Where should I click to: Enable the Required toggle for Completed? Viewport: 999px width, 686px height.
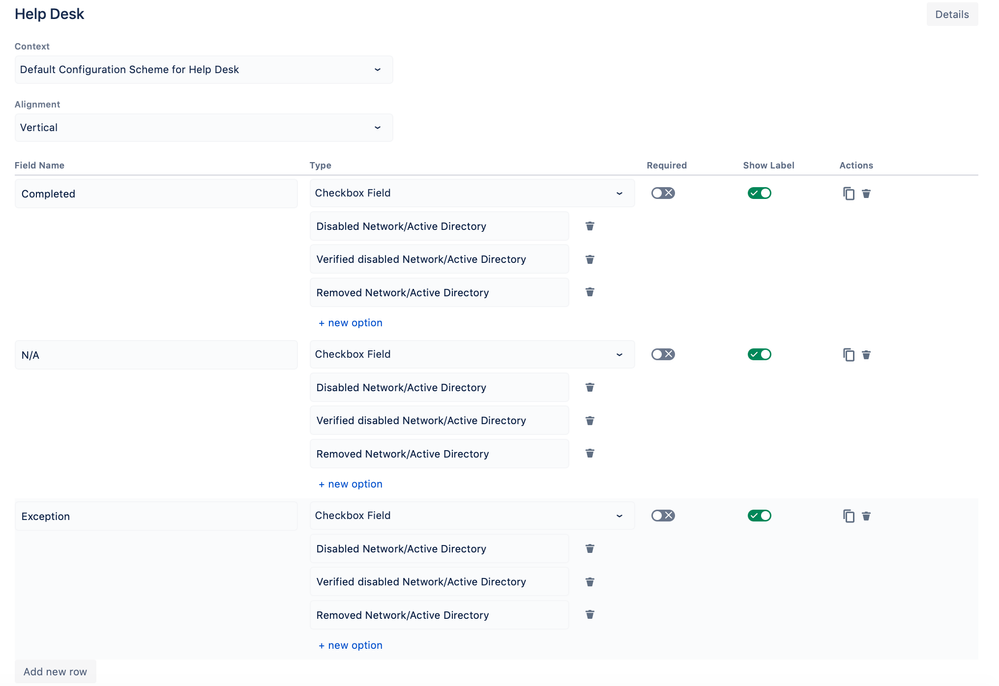(662, 192)
